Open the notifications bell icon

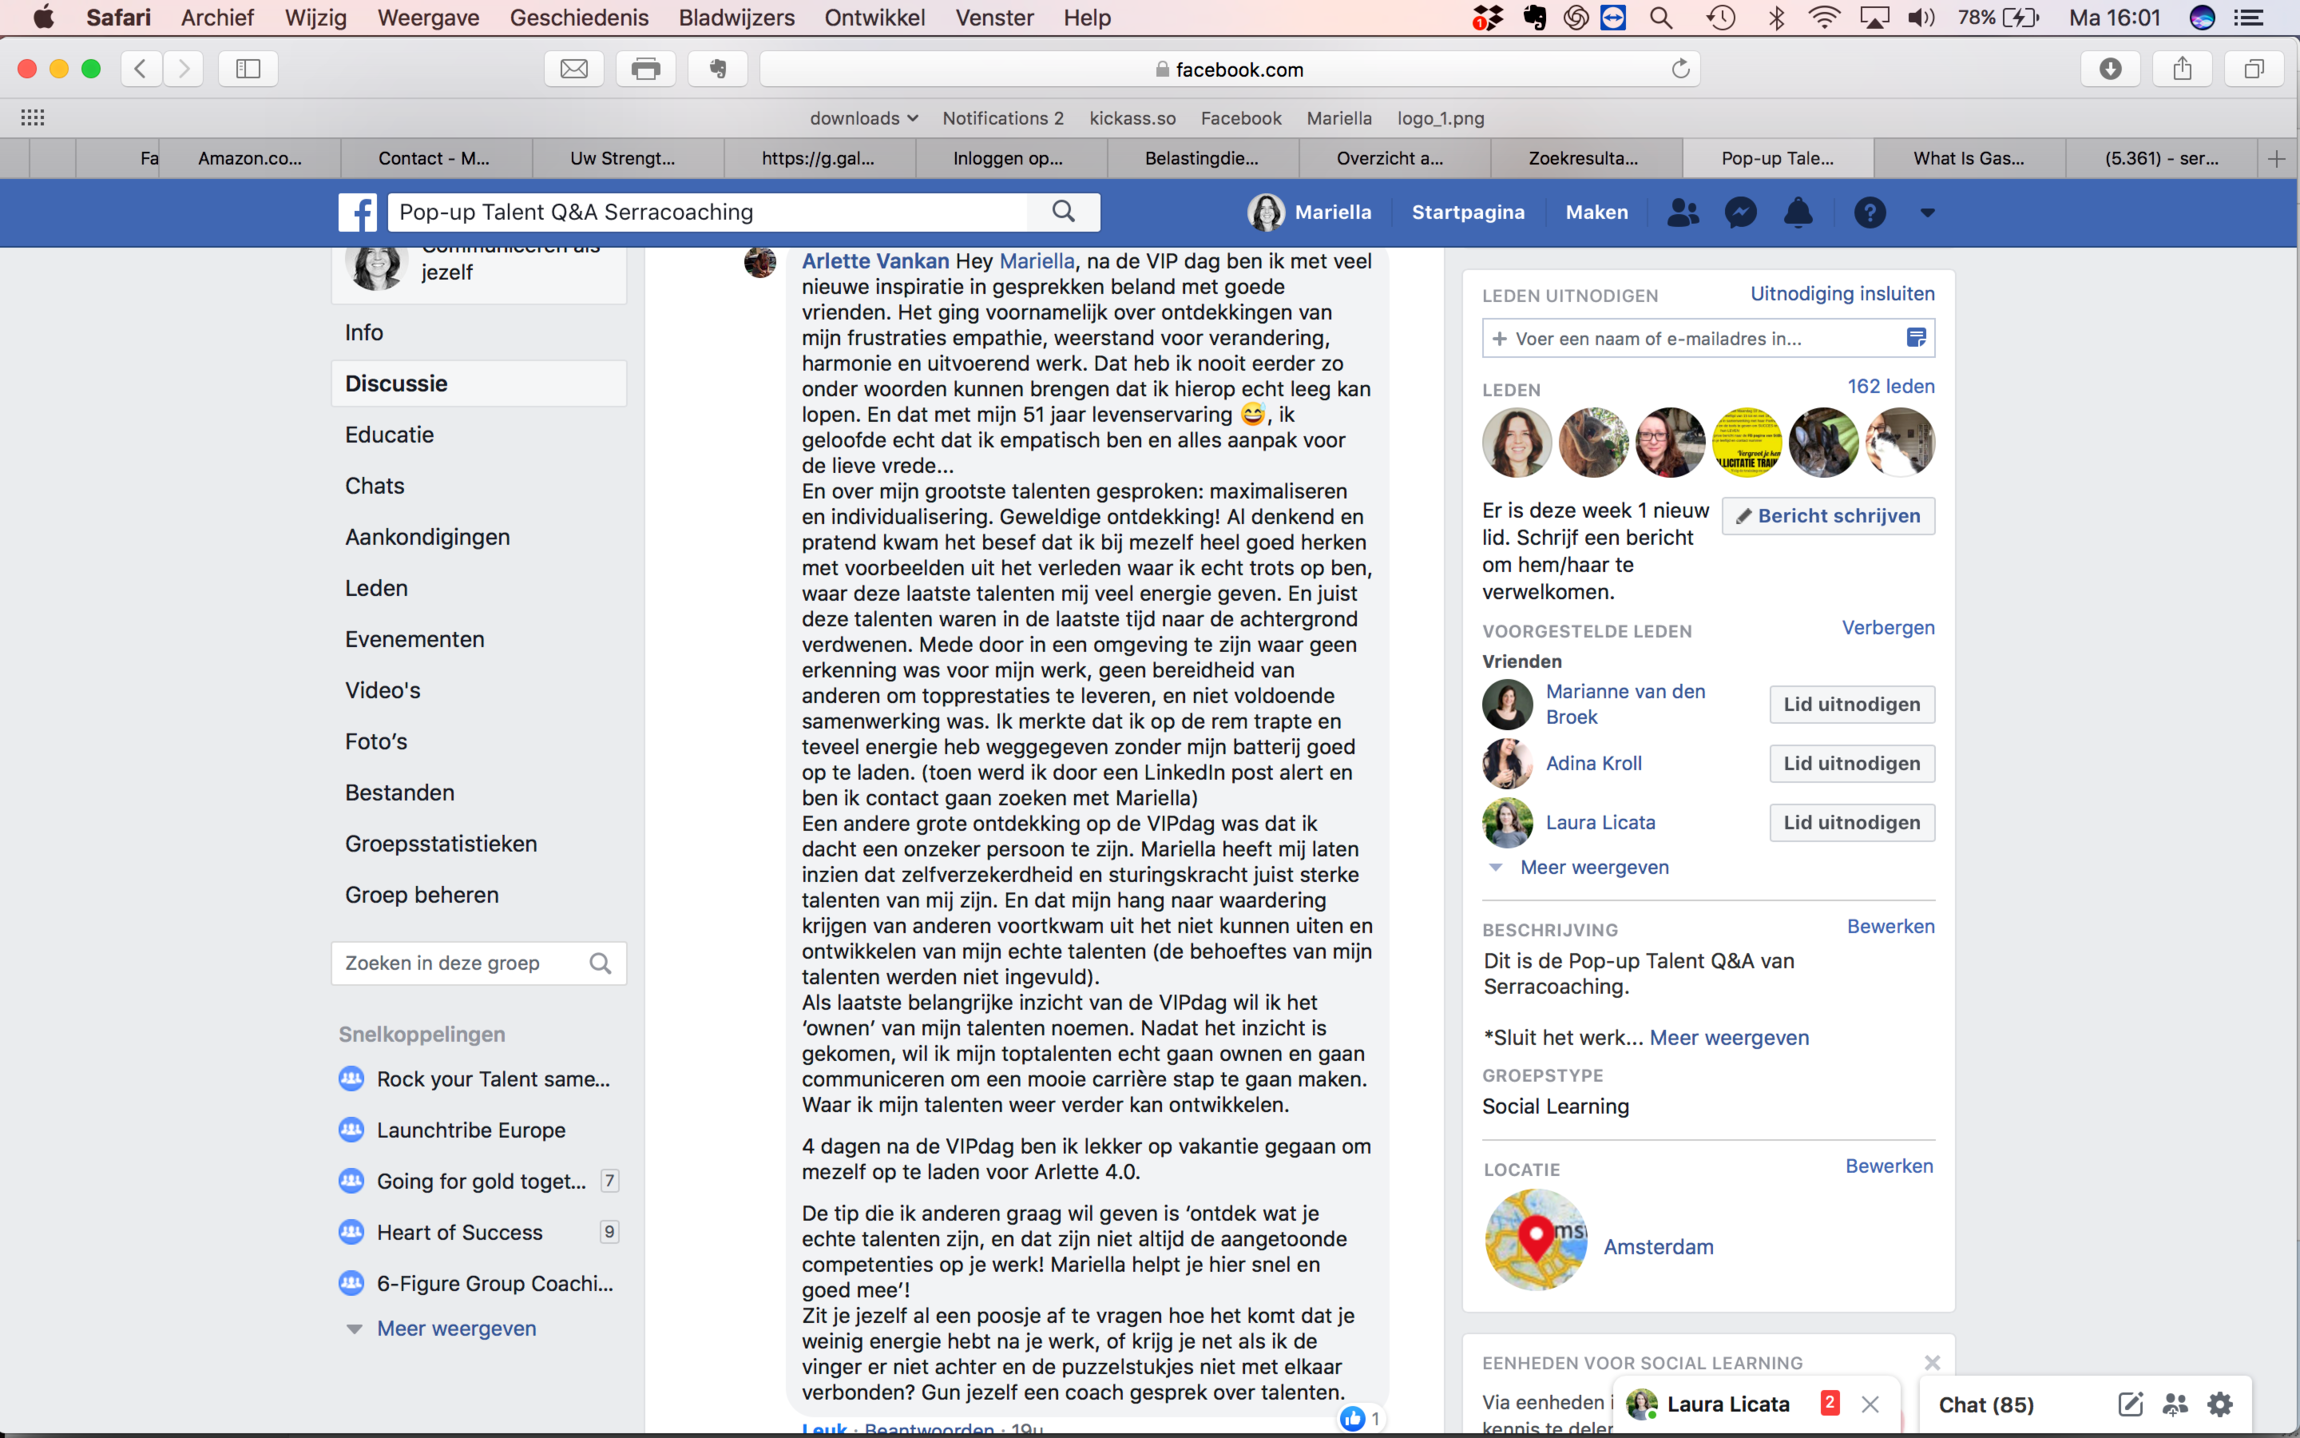(x=1798, y=212)
